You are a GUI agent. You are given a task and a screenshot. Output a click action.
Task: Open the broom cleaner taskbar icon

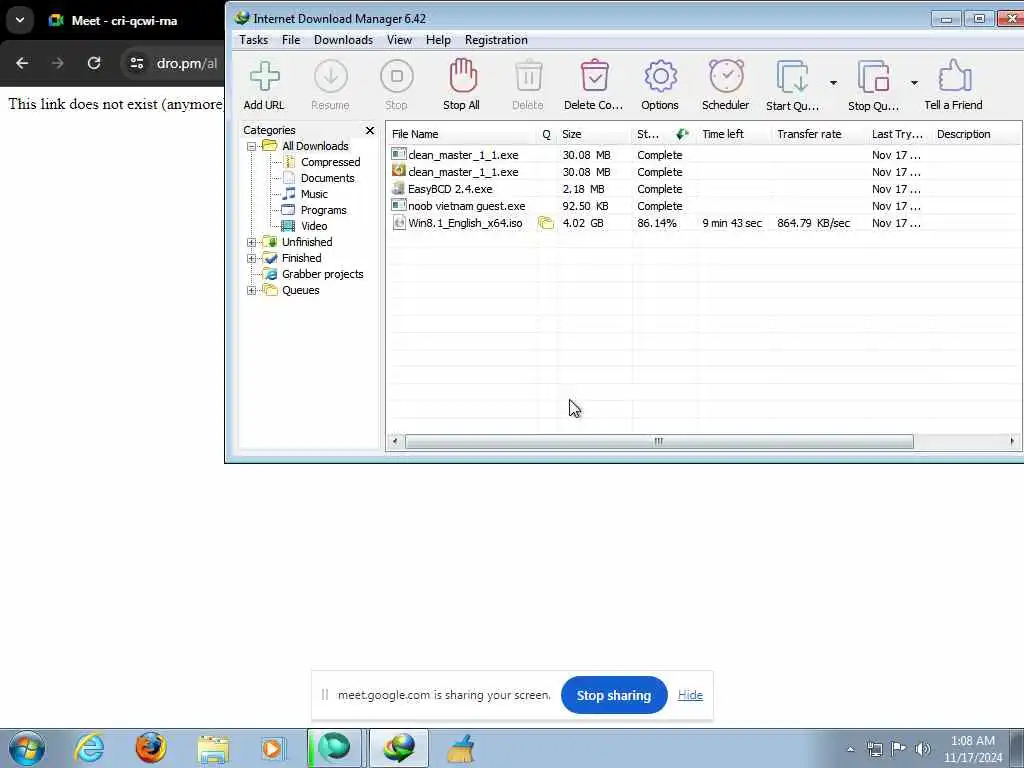click(461, 748)
